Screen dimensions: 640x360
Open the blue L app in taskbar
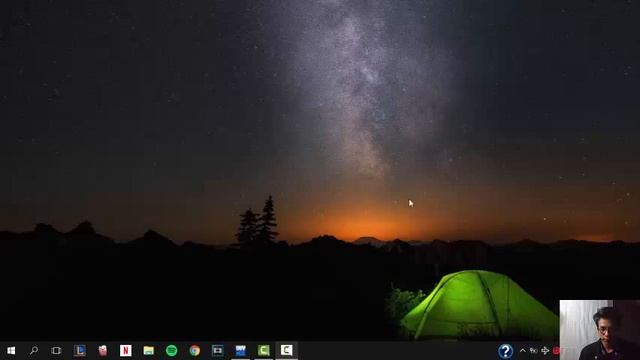(80, 350)
